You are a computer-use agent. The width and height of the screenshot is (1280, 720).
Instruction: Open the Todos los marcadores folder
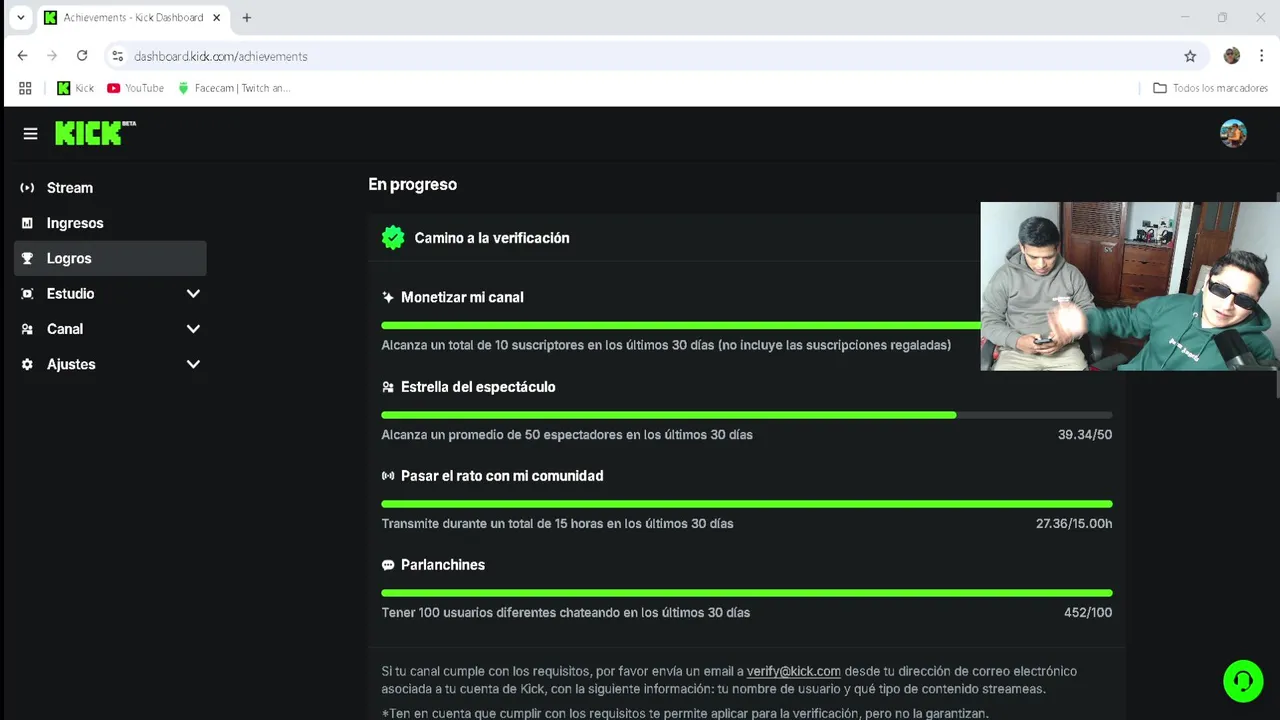(1210, 88)
